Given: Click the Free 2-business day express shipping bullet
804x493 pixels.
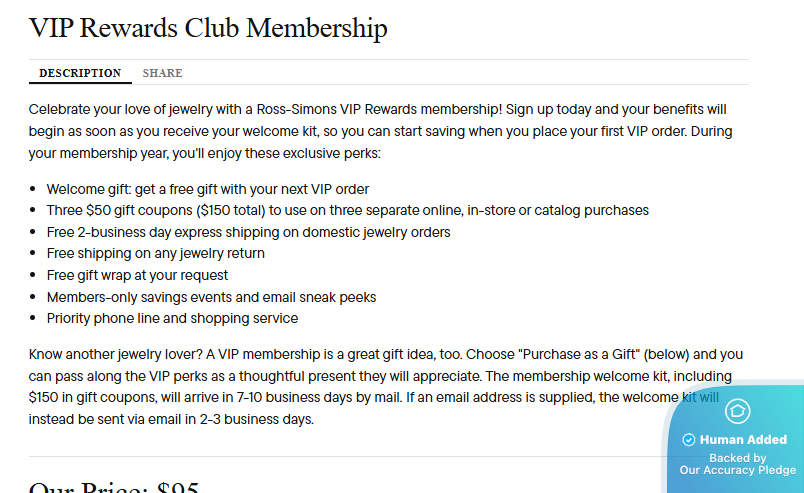Looking at the screenshot, I should tap(248, 232).
